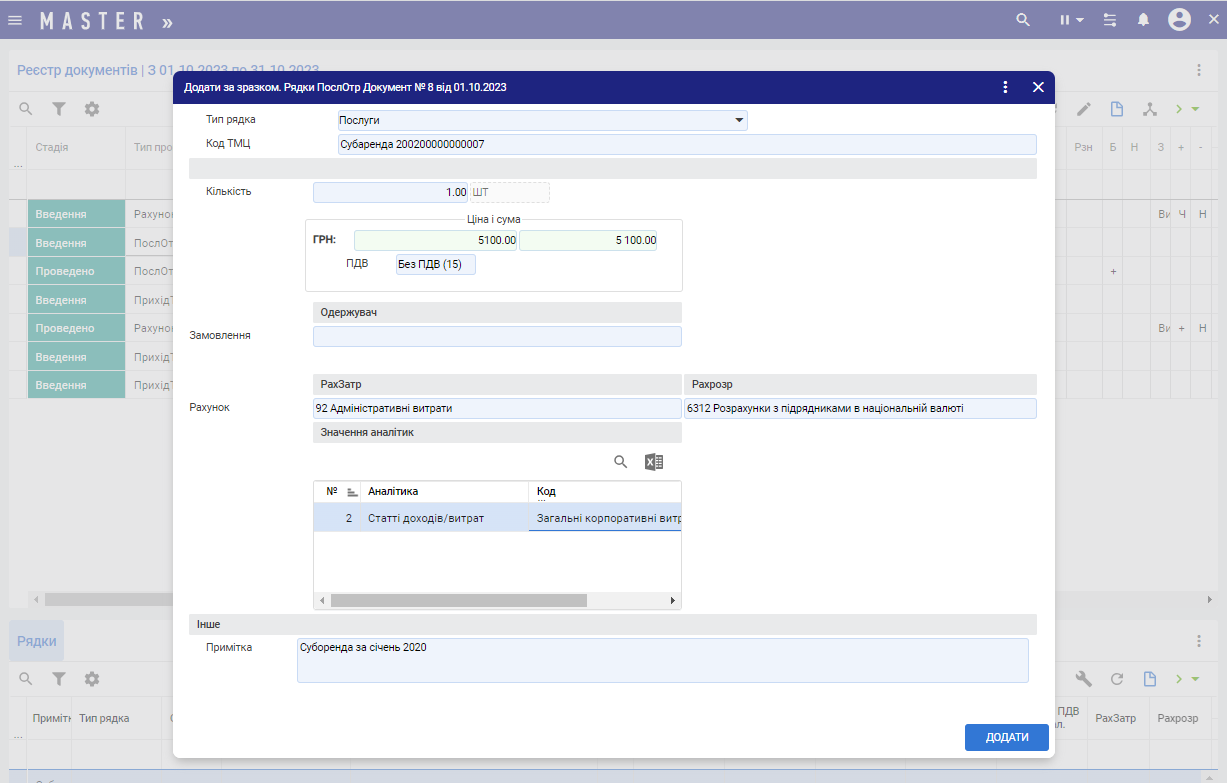Switch to the Рядки tab

pos(37,641)
